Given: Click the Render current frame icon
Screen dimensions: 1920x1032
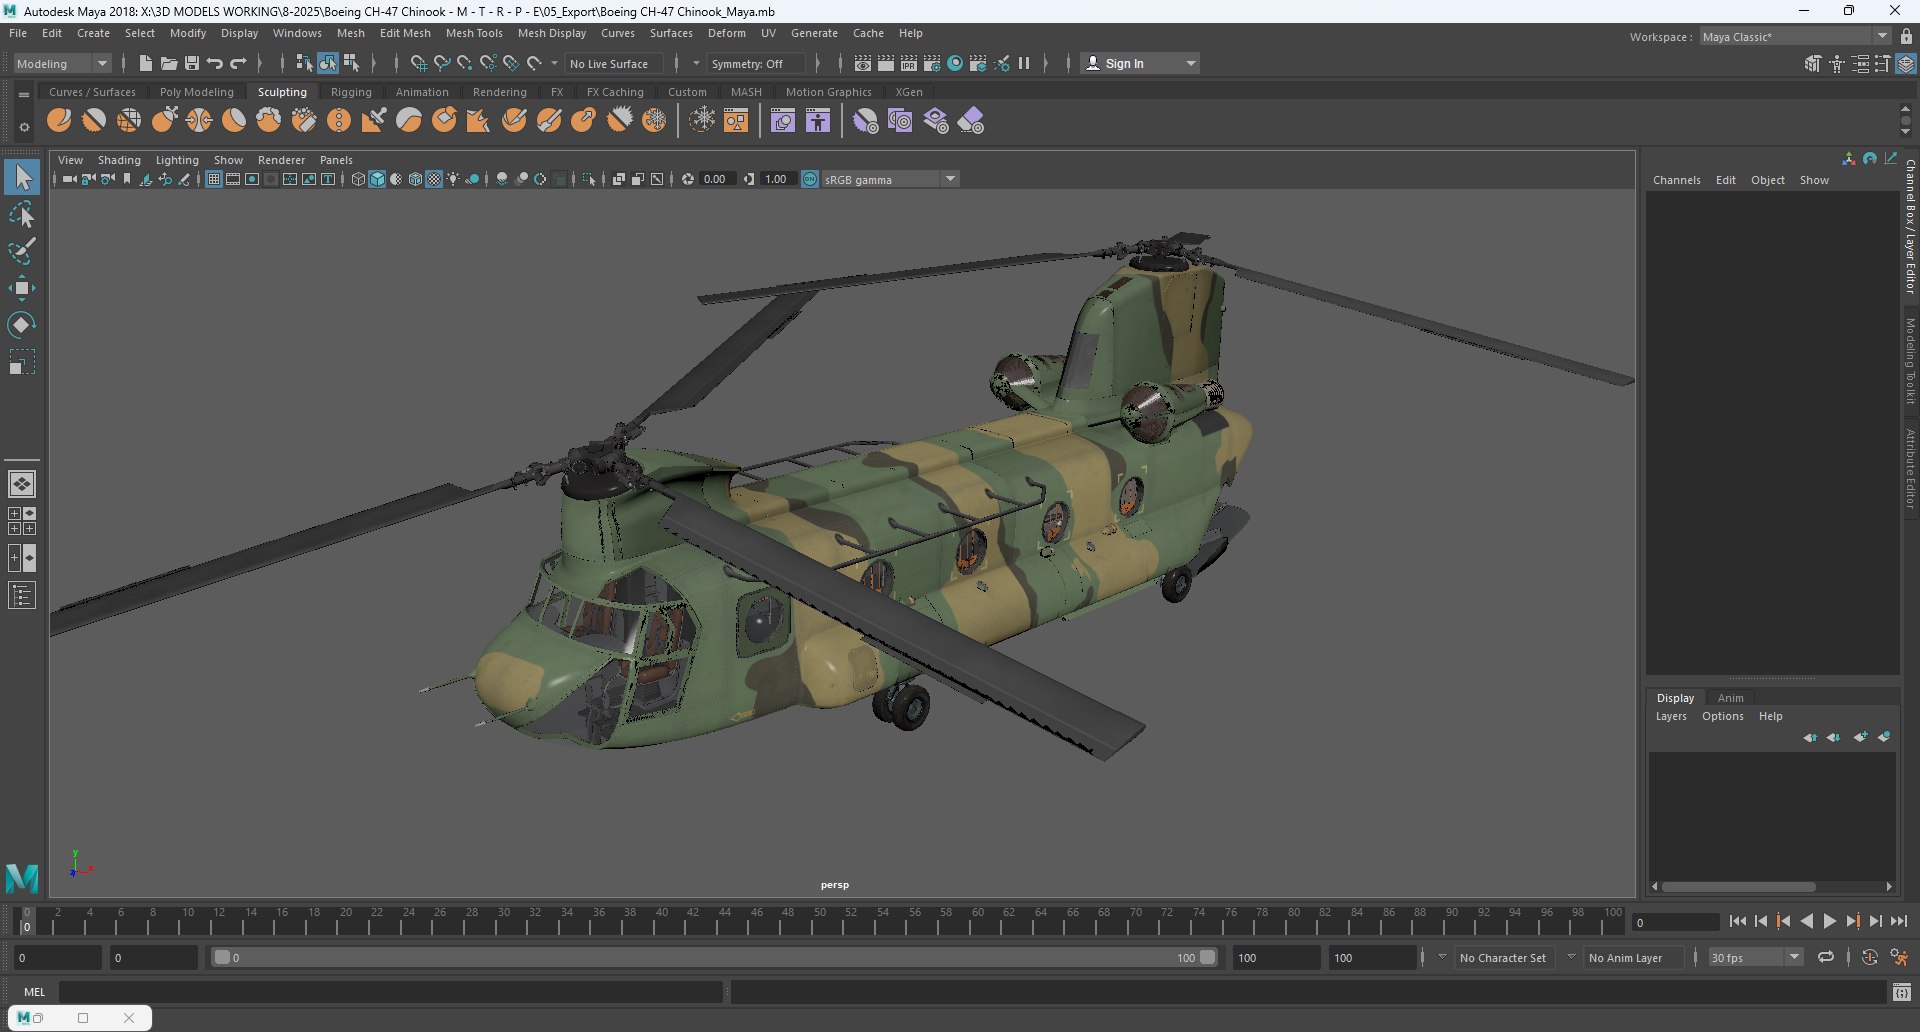Looking at the screenshot, I should (886, 63).
